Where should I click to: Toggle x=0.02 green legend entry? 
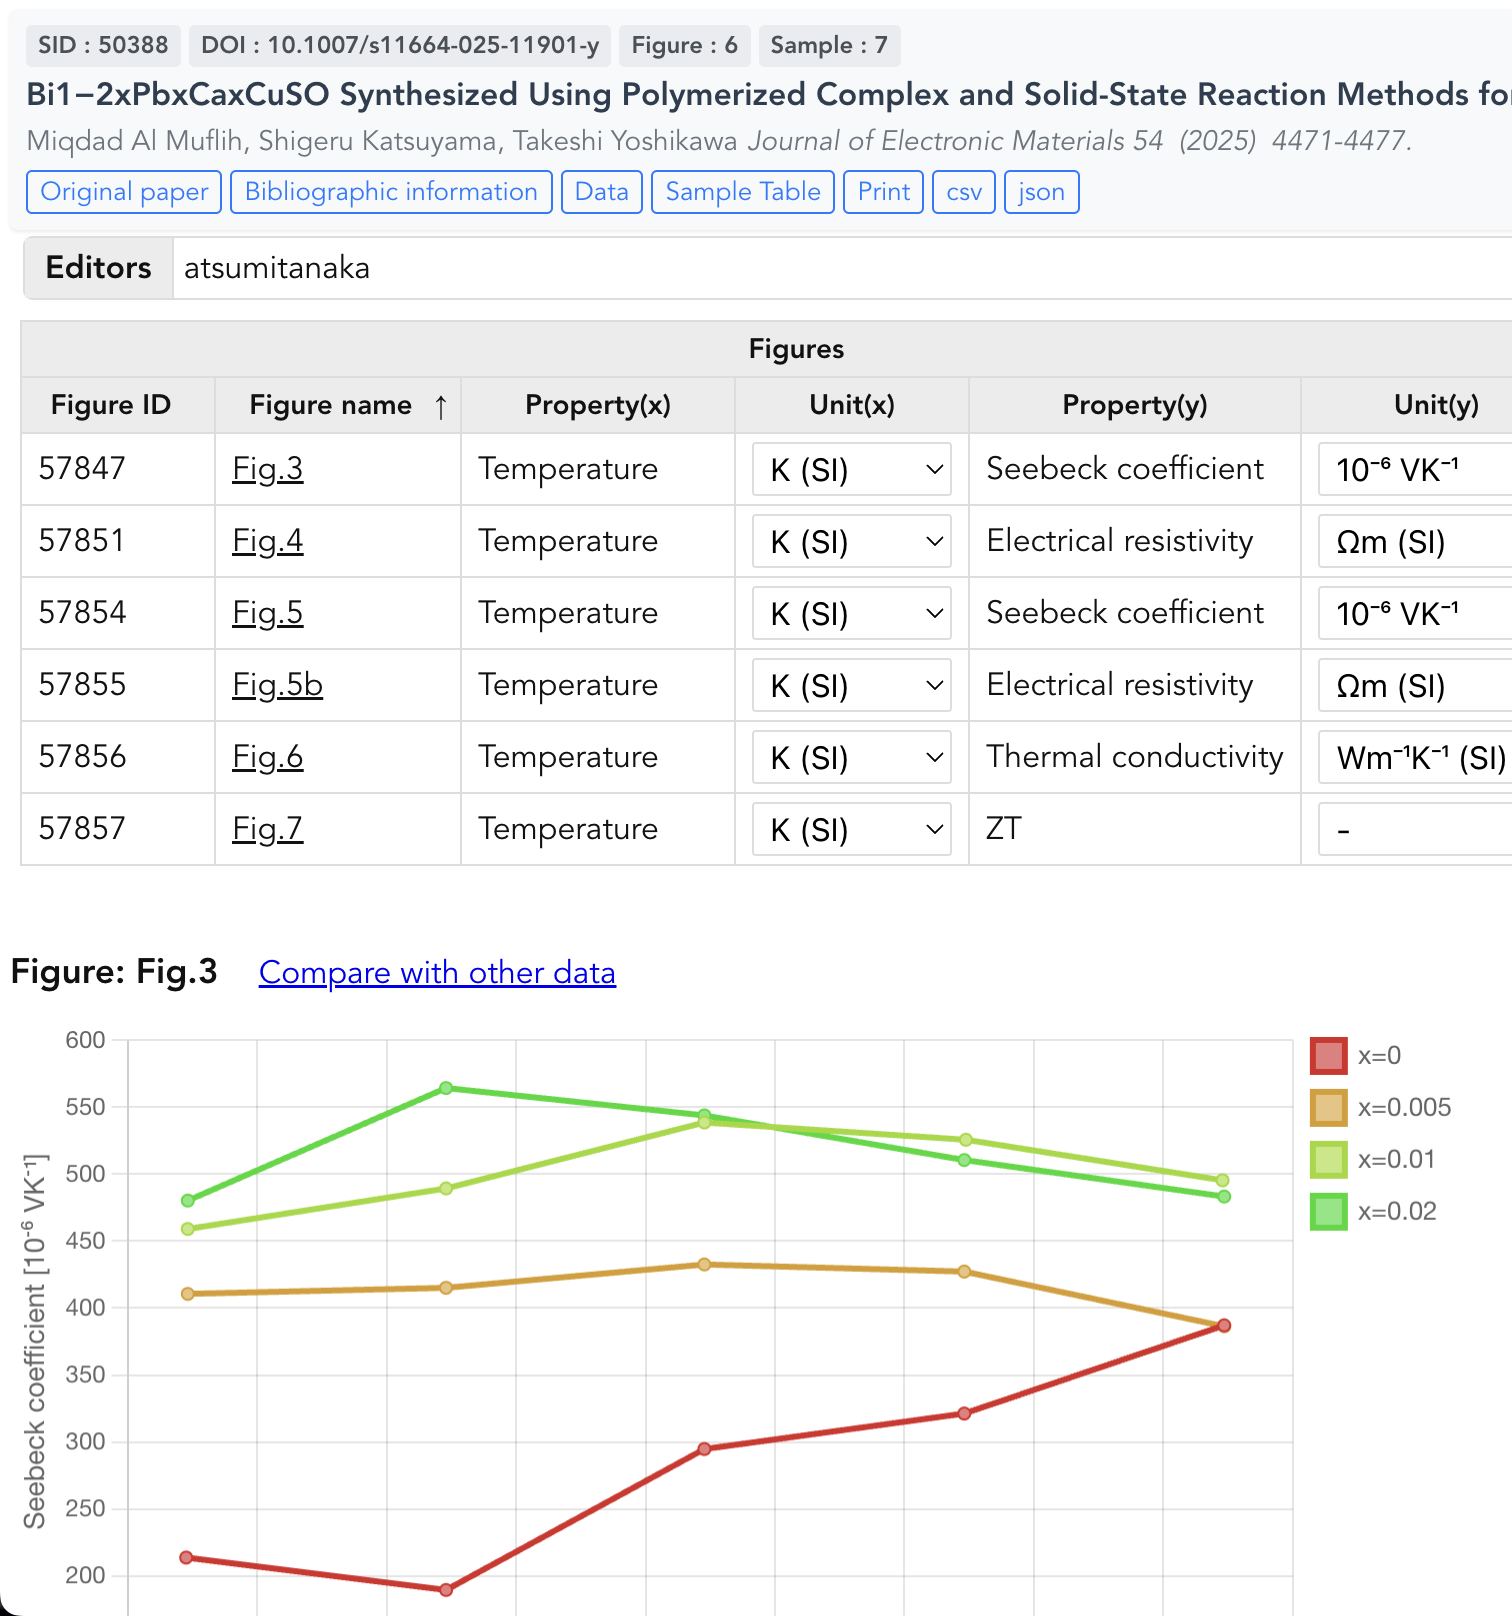pyautogui.click(x=1328, y=1211)
